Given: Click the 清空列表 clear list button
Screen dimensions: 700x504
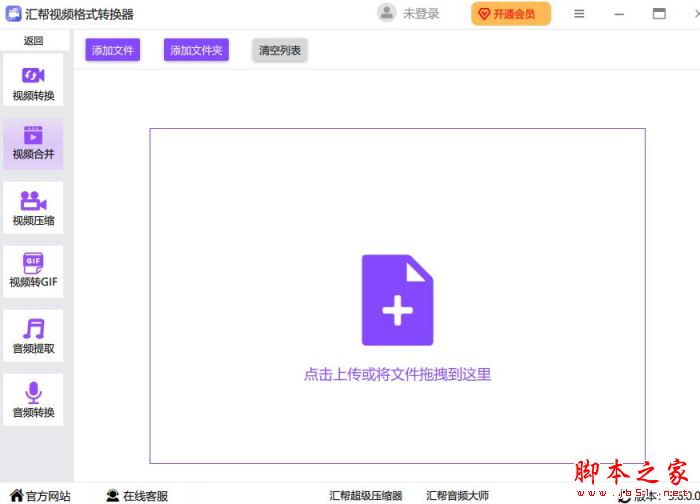Looking at the screenshot, I should [x=279, y=50].
